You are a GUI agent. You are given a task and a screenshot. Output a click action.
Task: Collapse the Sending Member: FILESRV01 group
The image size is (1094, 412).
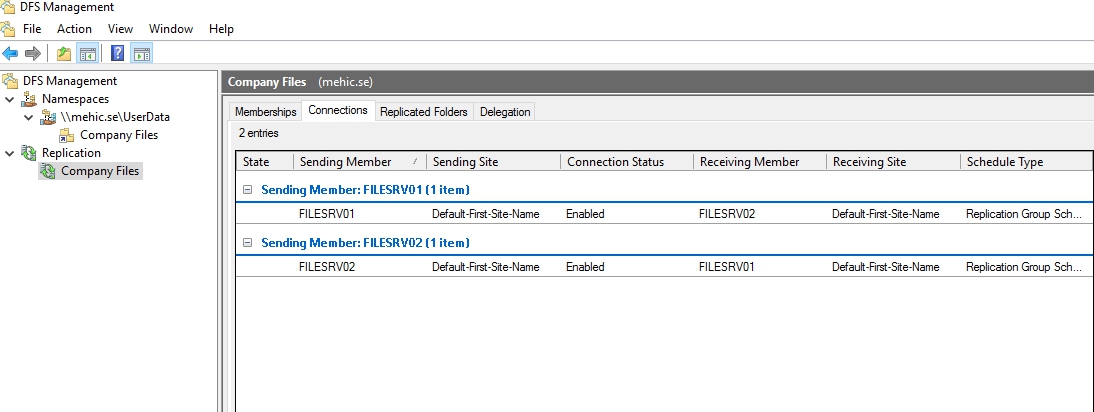pos(247,189)
